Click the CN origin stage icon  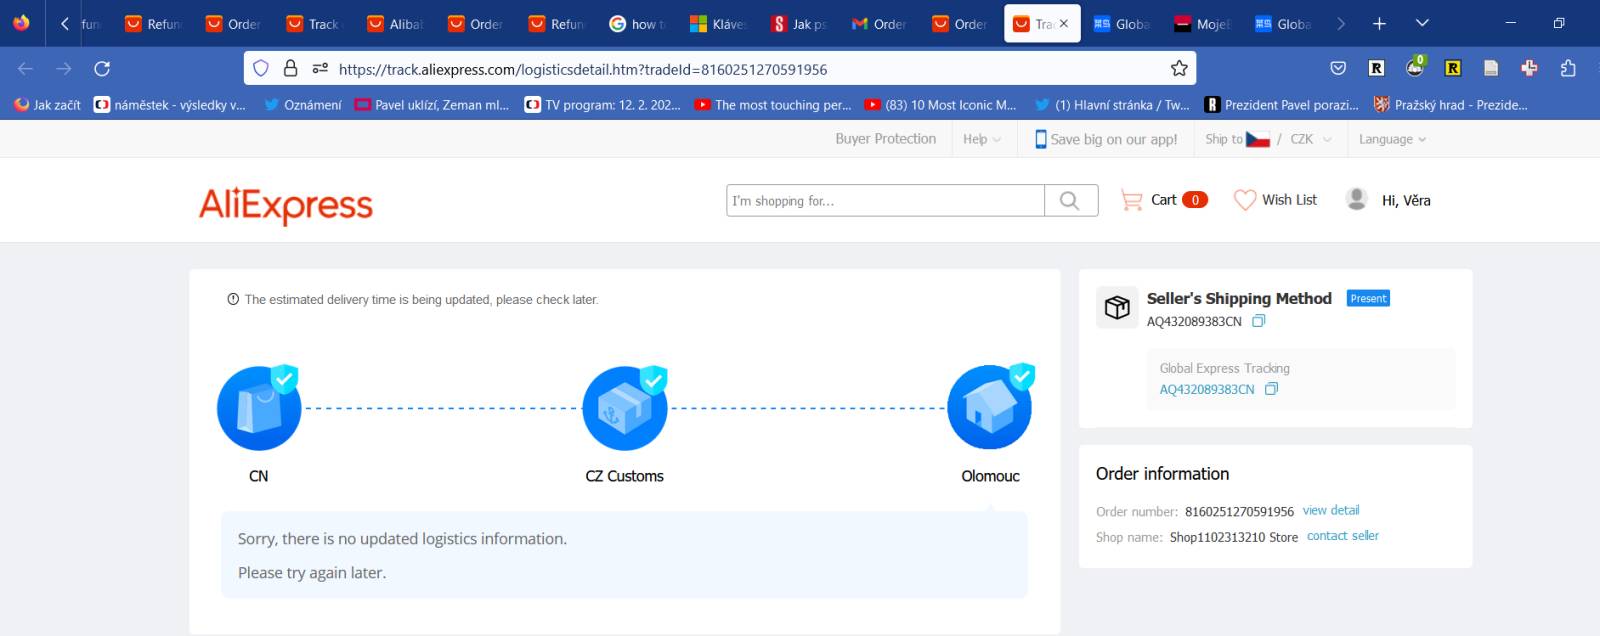tap(258, 407)
